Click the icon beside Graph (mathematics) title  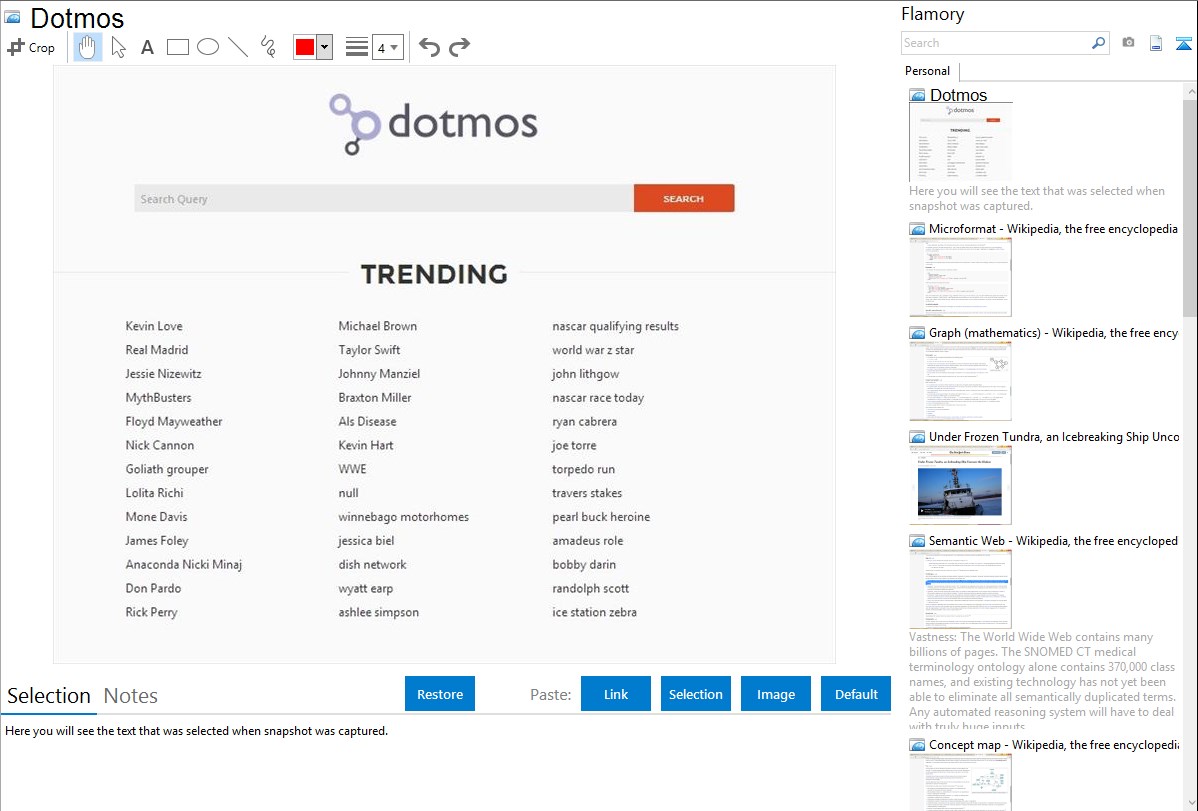pyautogui.click(x=917, y=333)
